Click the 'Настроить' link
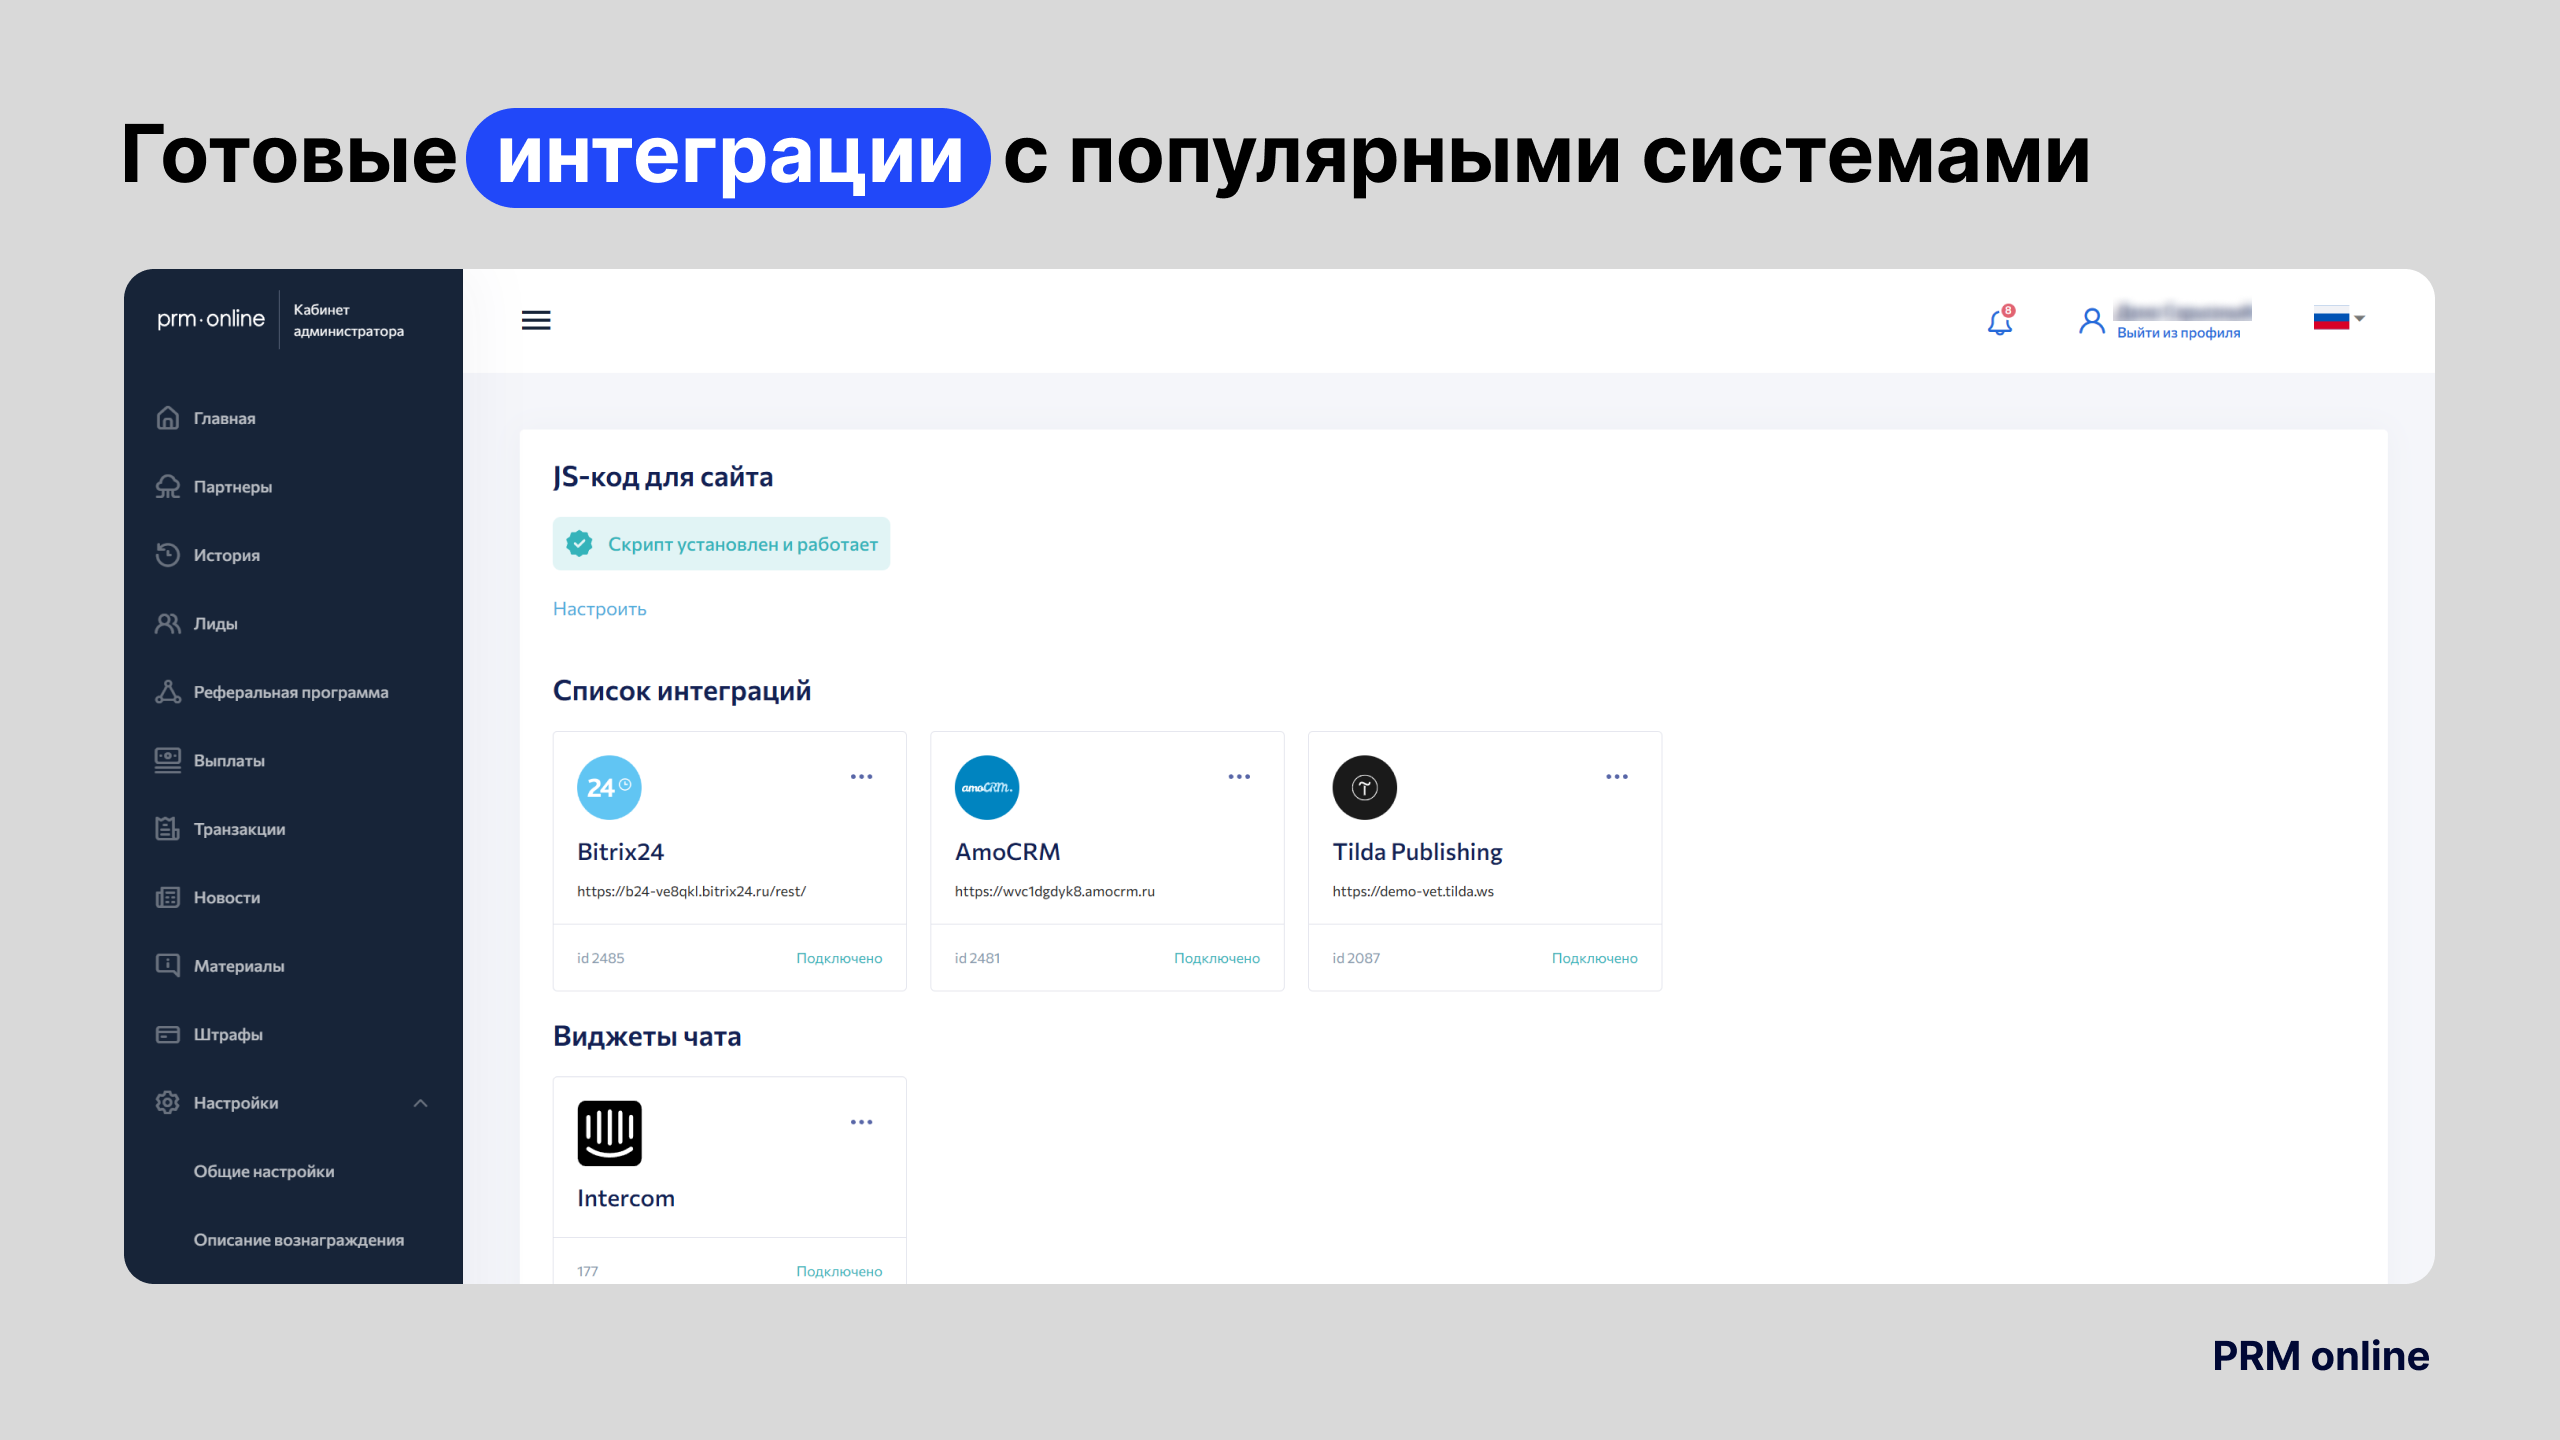Screen dimensions: 2560x1440 tap(600, 609)
